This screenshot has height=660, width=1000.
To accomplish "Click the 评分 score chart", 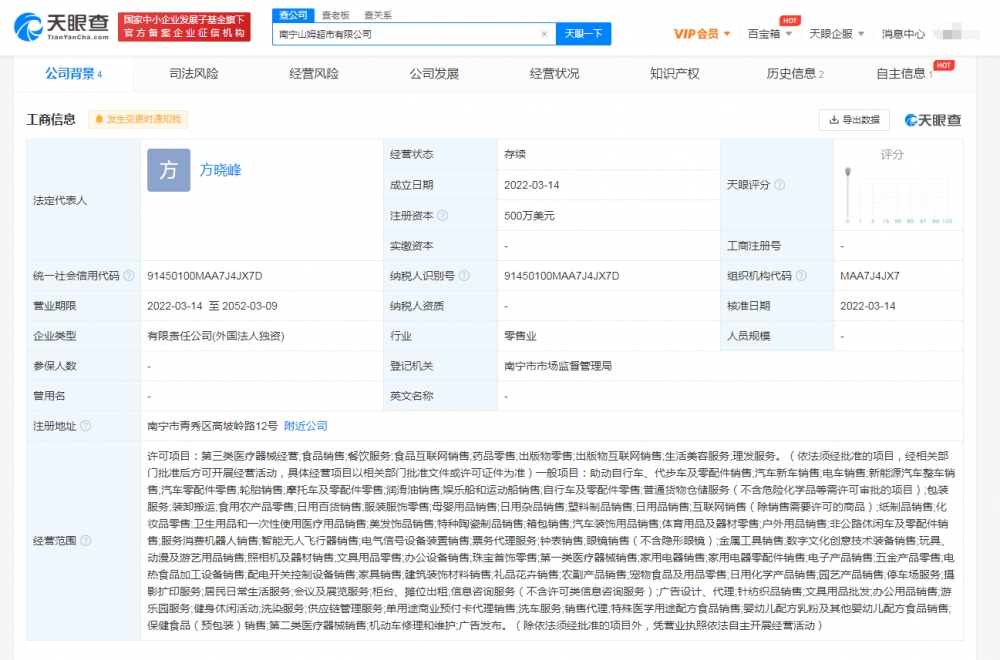I will (x=898, y=194).
